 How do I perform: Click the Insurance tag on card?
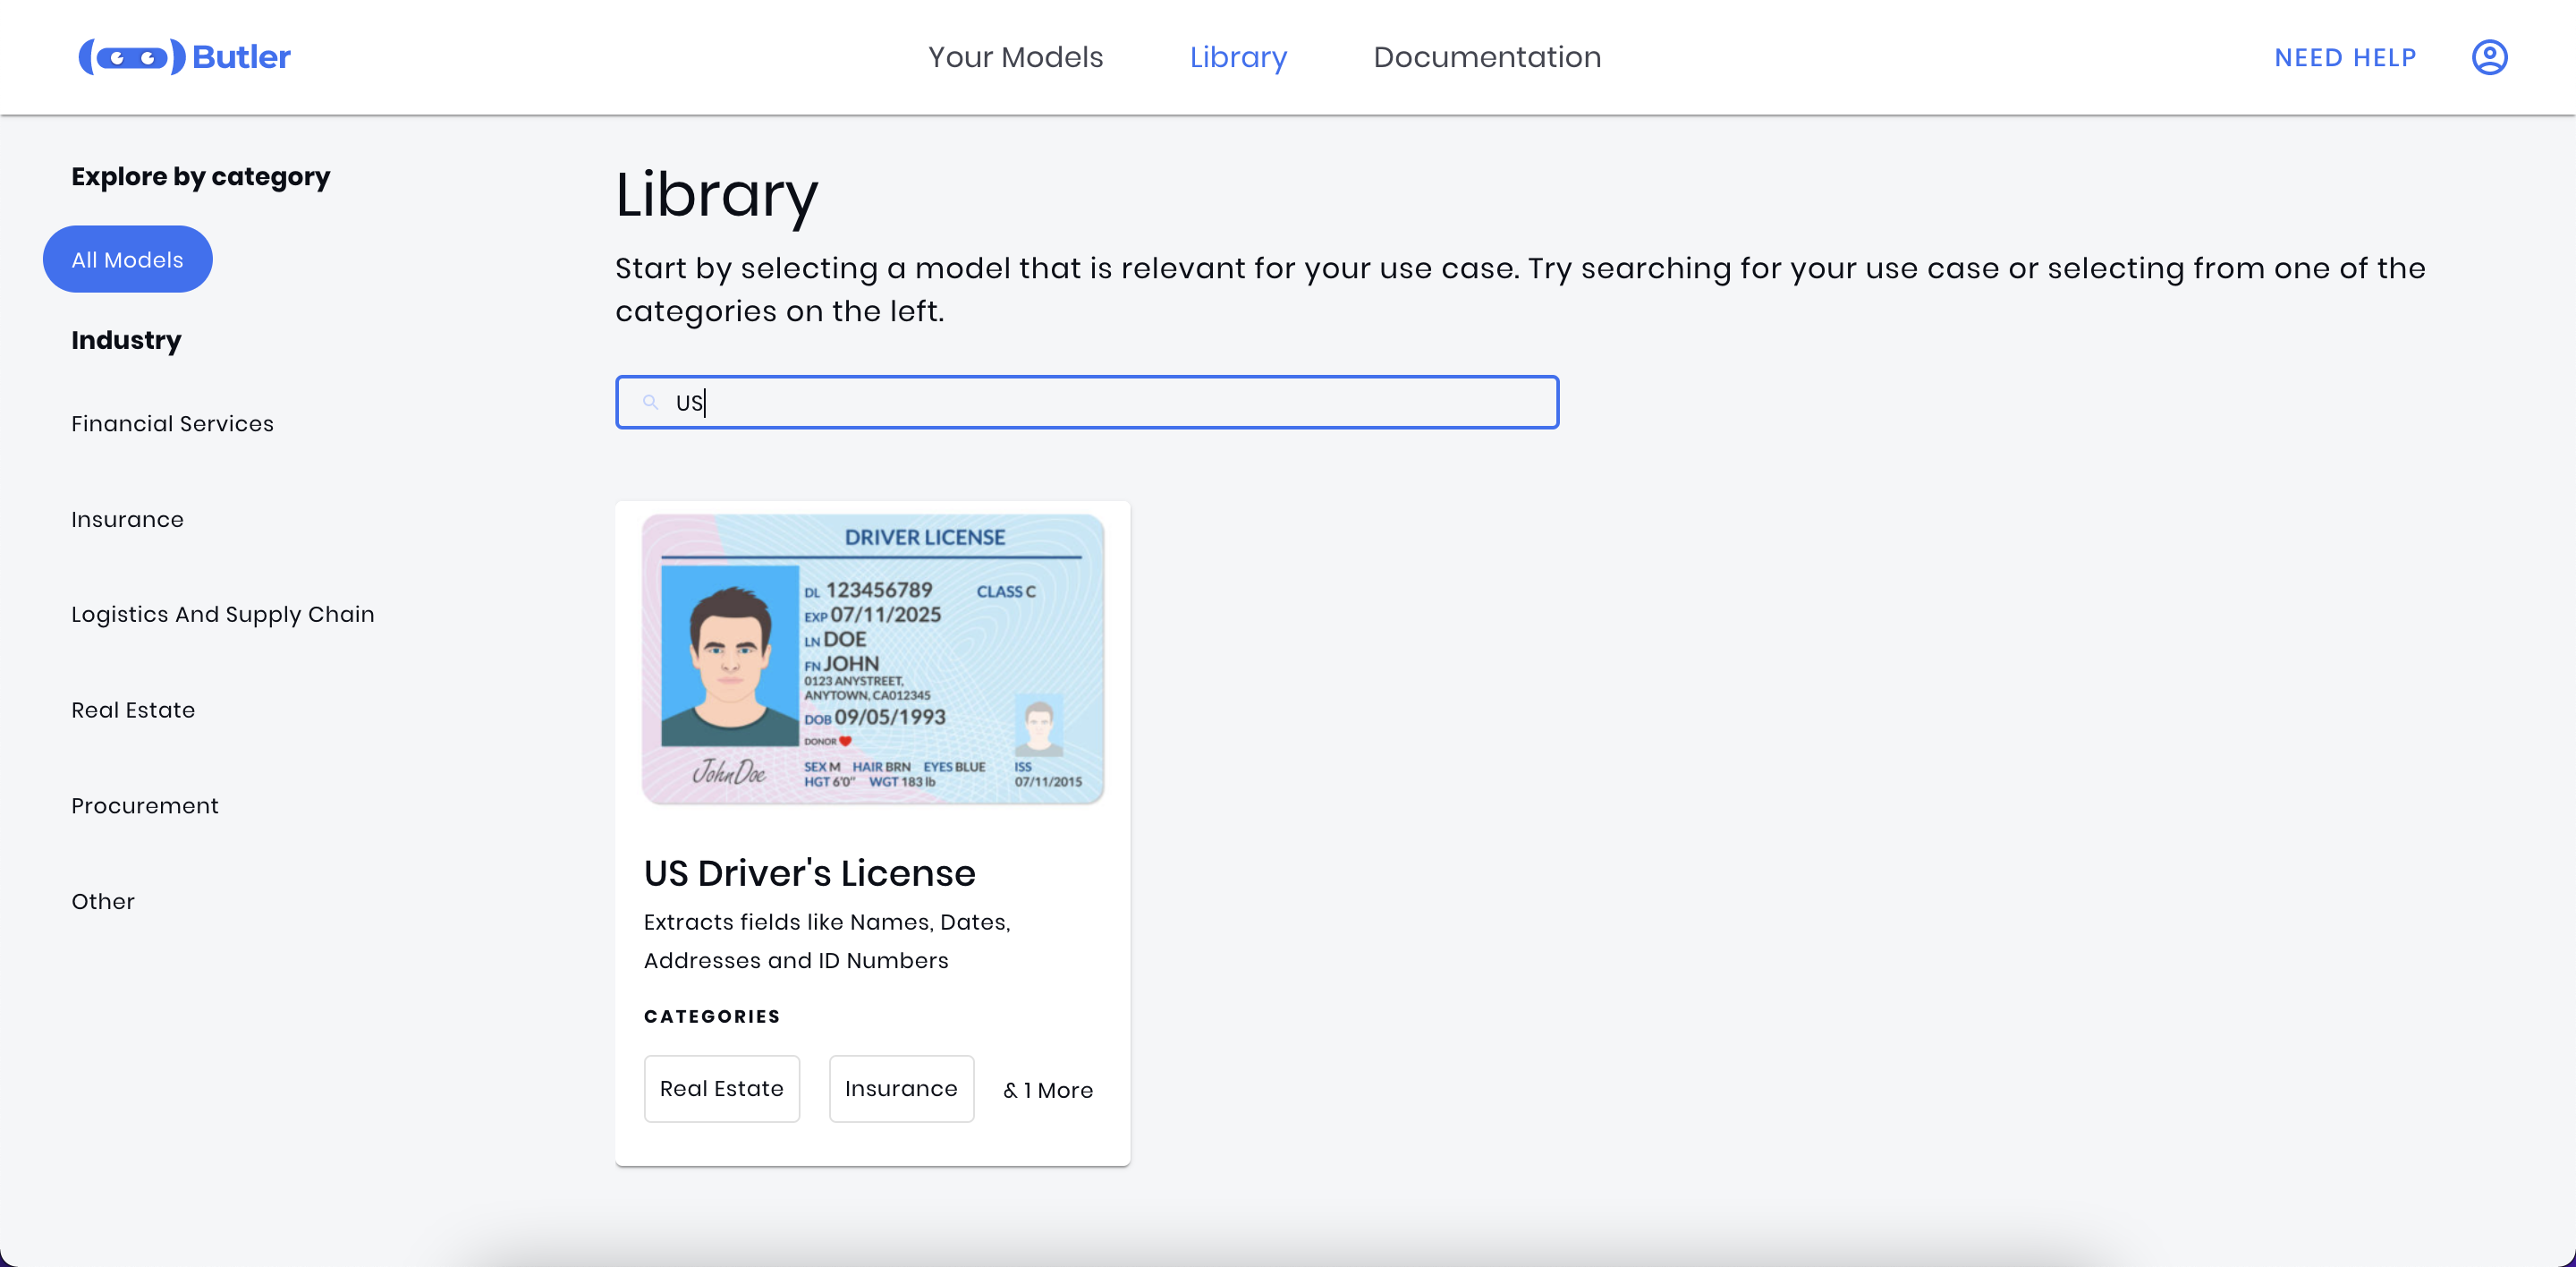901,1089
